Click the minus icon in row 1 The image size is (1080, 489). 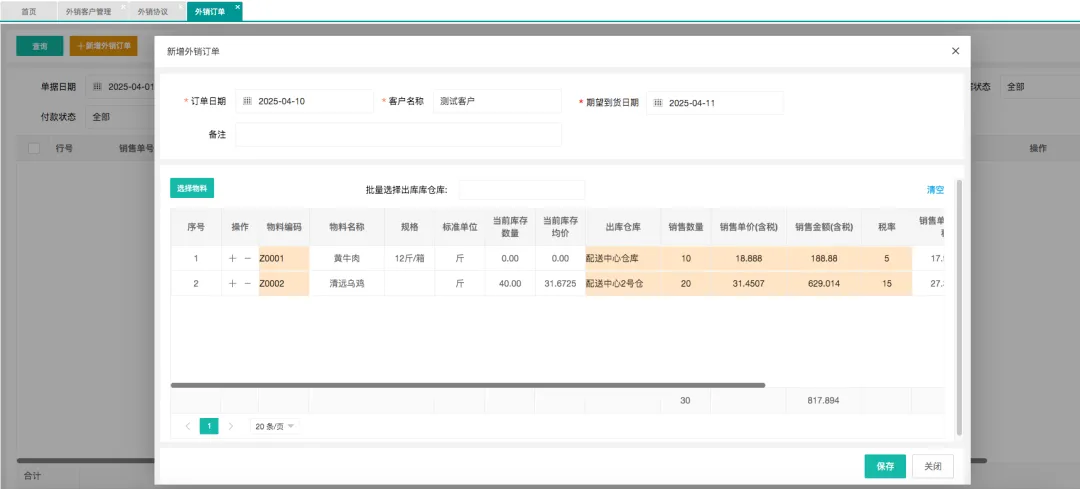pyautogui.click(x=247, y=259)
